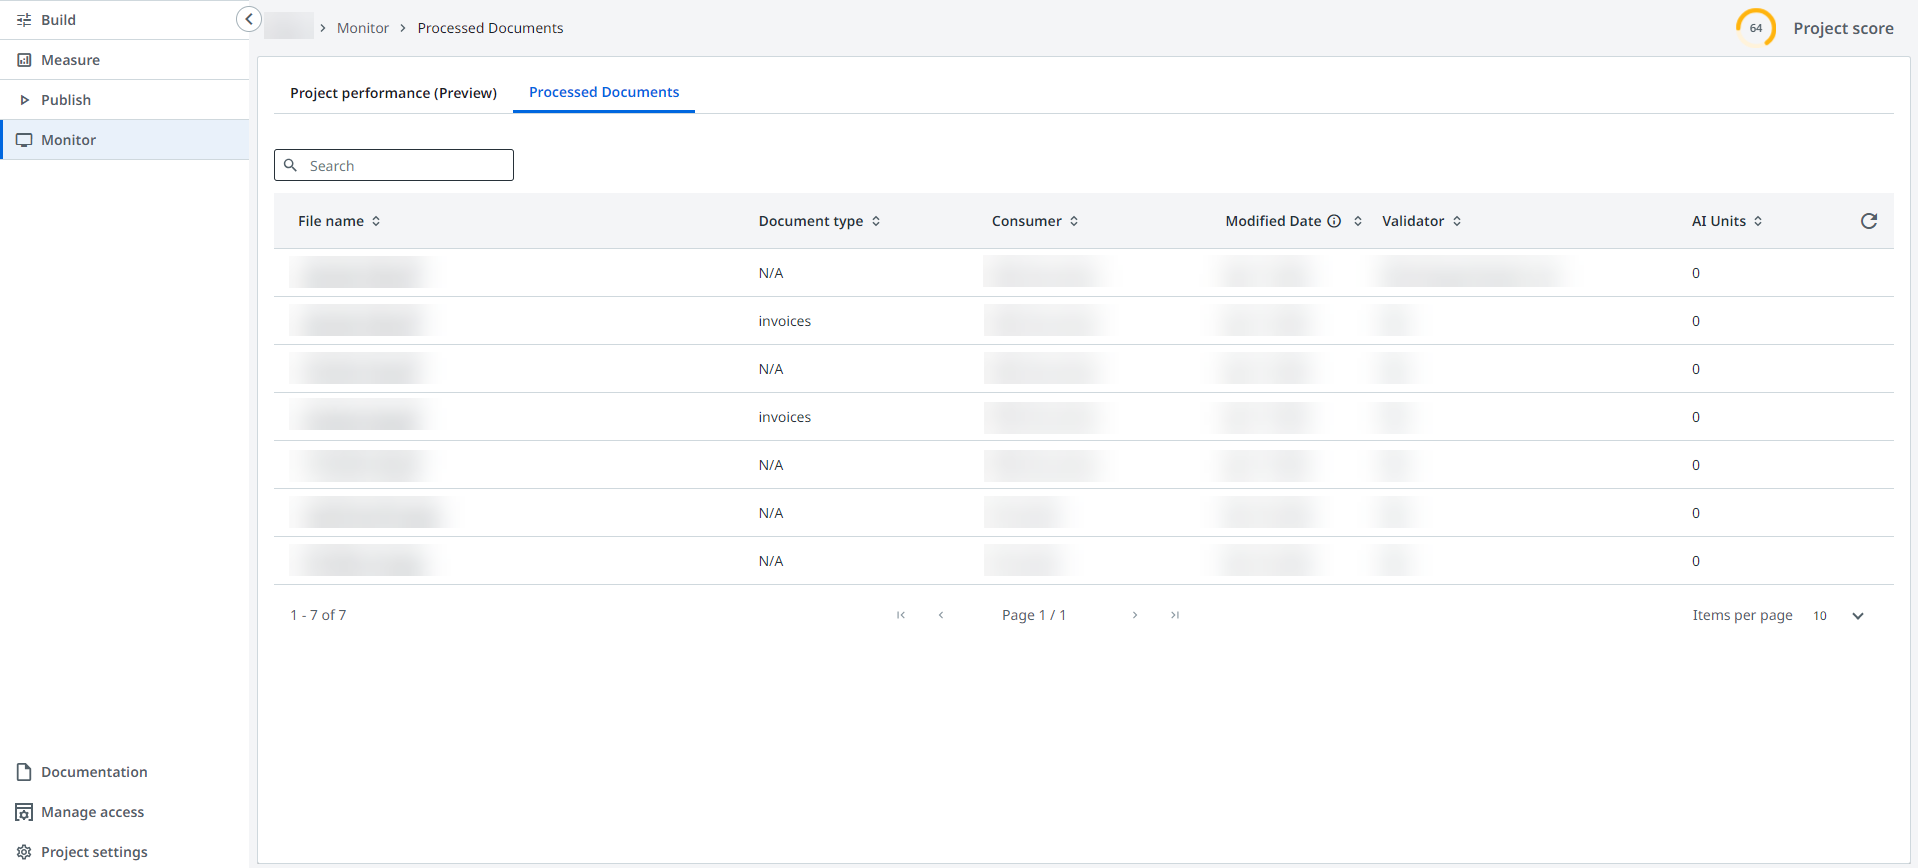
Task: Click the next page arrow
Action: coord(1135,615)
